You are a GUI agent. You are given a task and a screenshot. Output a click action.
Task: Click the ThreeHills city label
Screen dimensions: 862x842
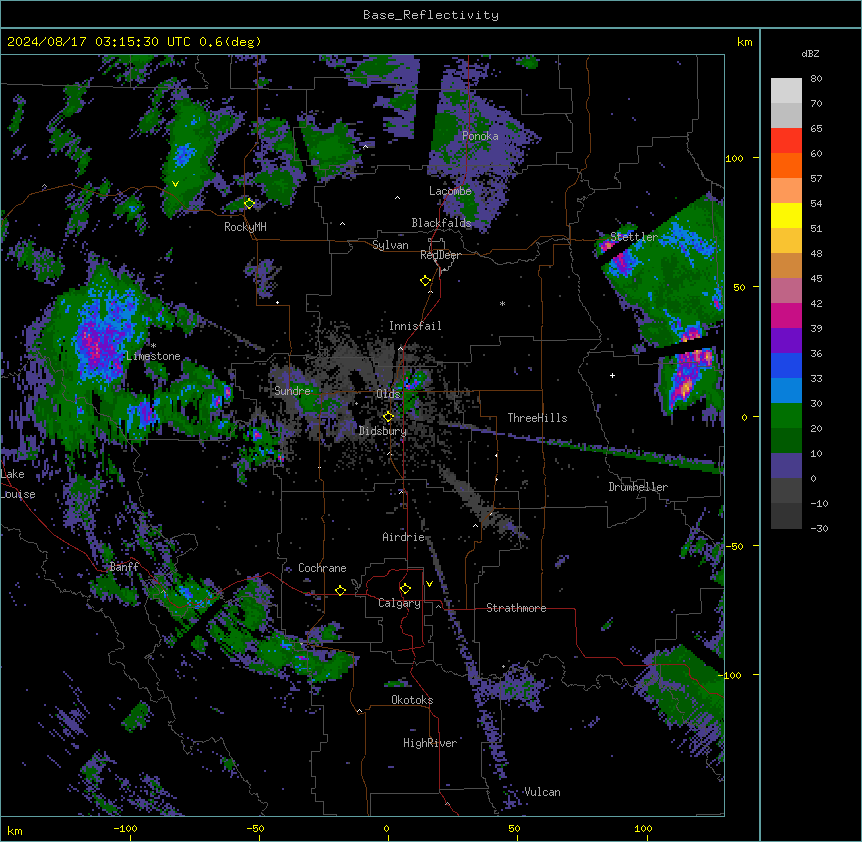537,418
